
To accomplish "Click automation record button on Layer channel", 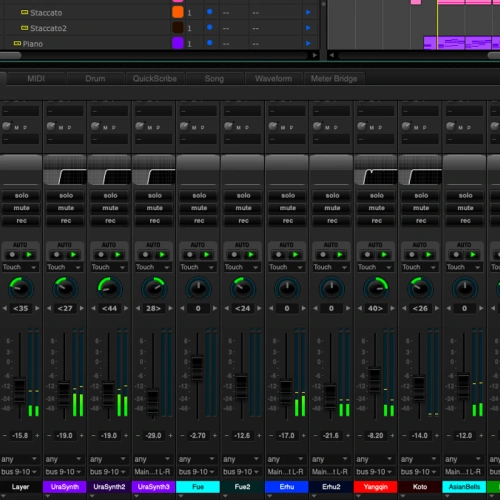I will pyautogui.click(x=12, y=255).
